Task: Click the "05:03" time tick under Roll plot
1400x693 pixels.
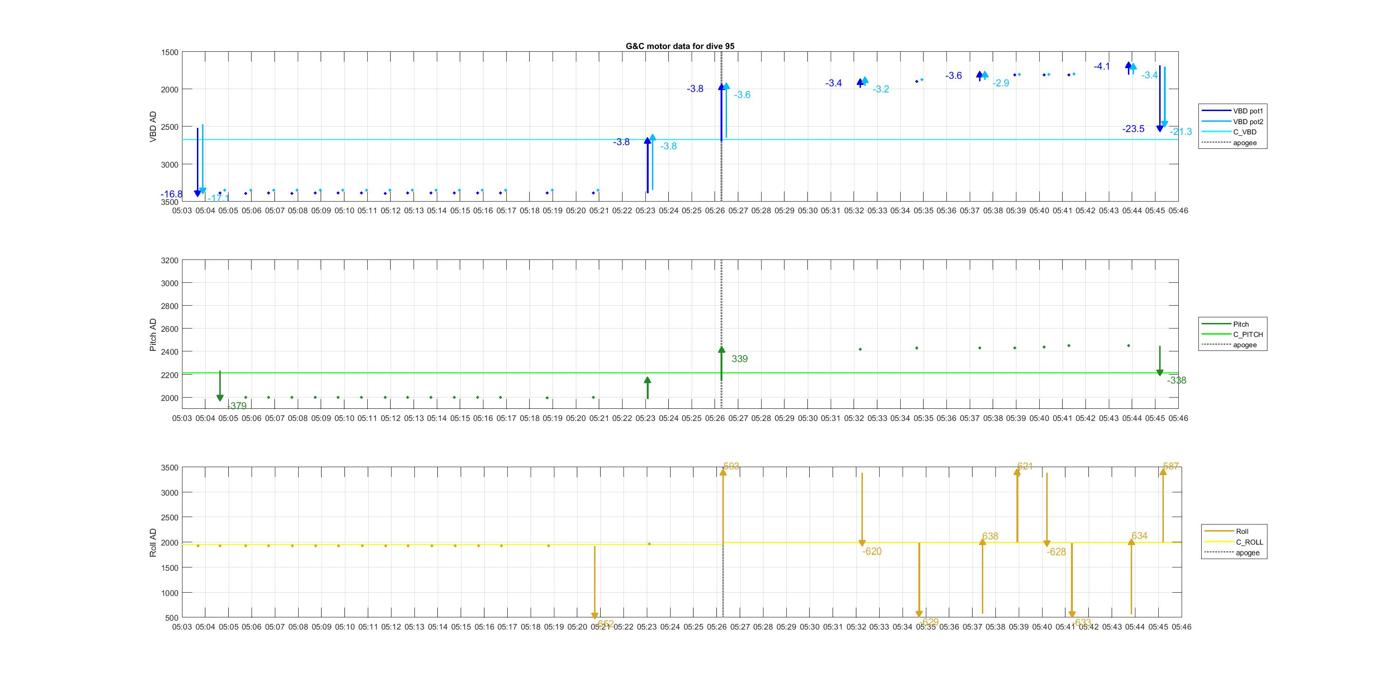Action: (182, 627)
